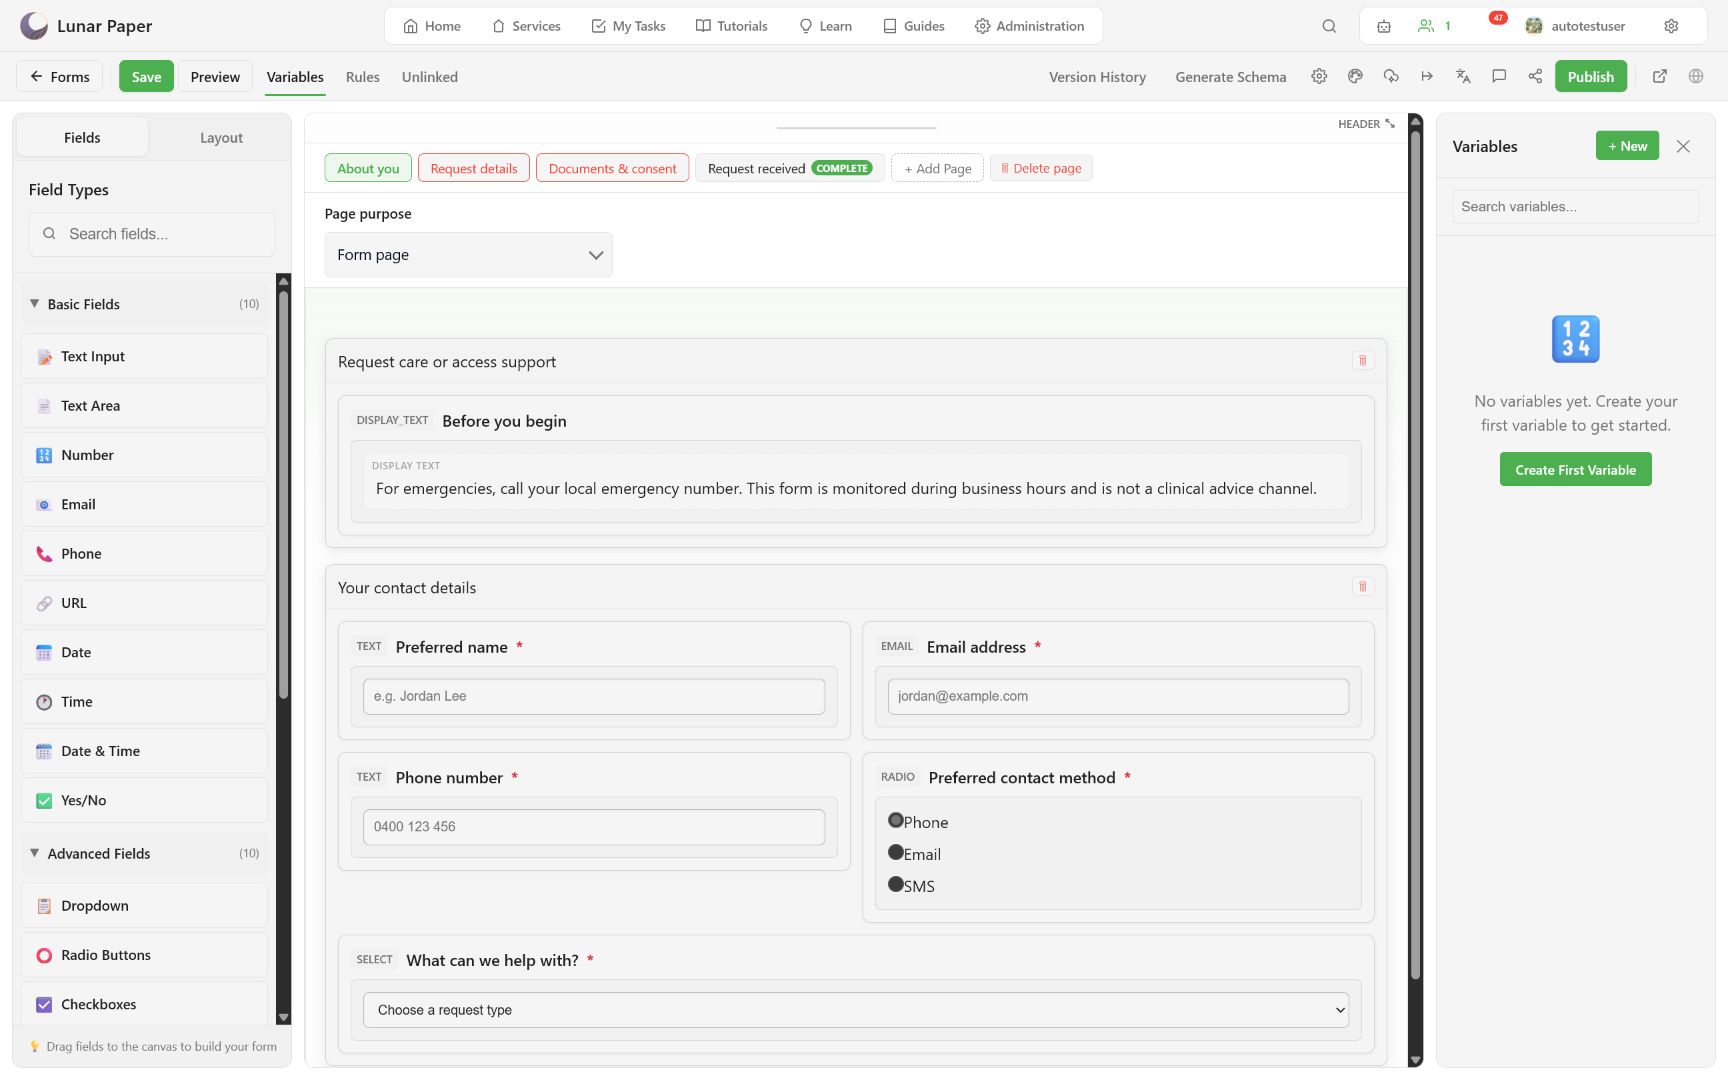The width and height of the screenshot is (1728, 1080).
Task: Click the export arrow icon
Action: [1427, 76]
